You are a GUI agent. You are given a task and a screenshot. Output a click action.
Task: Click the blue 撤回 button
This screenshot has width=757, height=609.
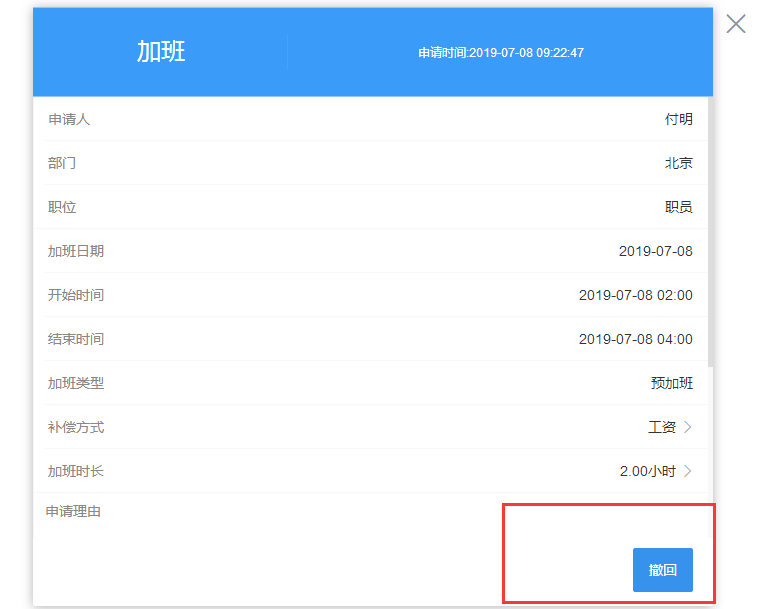point(662,570)
